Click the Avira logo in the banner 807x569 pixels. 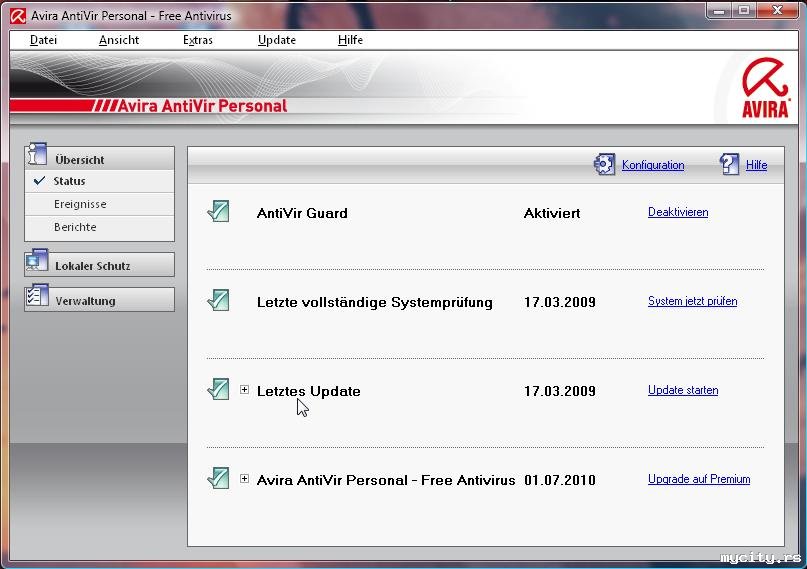[x=765, y=87]
